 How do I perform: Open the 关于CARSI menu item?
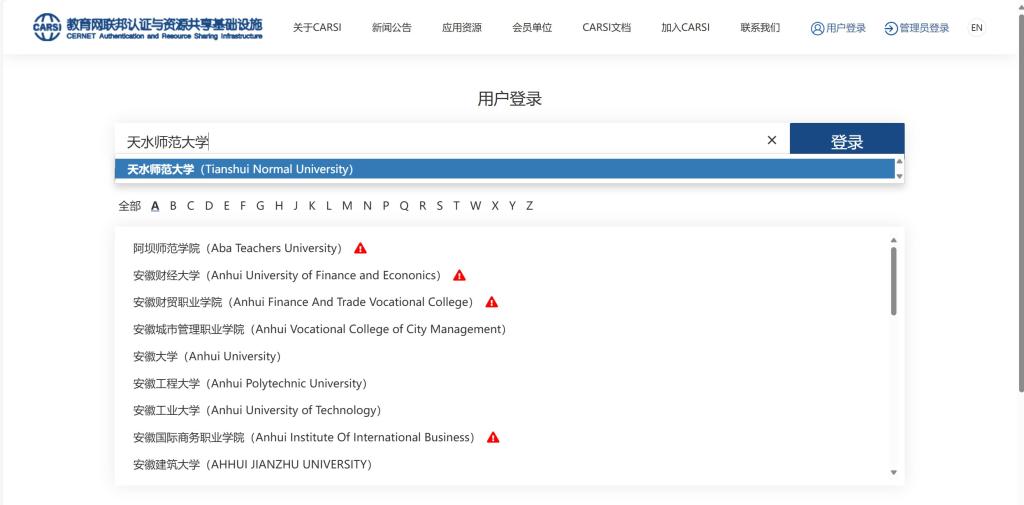click(x=317, y=28)
